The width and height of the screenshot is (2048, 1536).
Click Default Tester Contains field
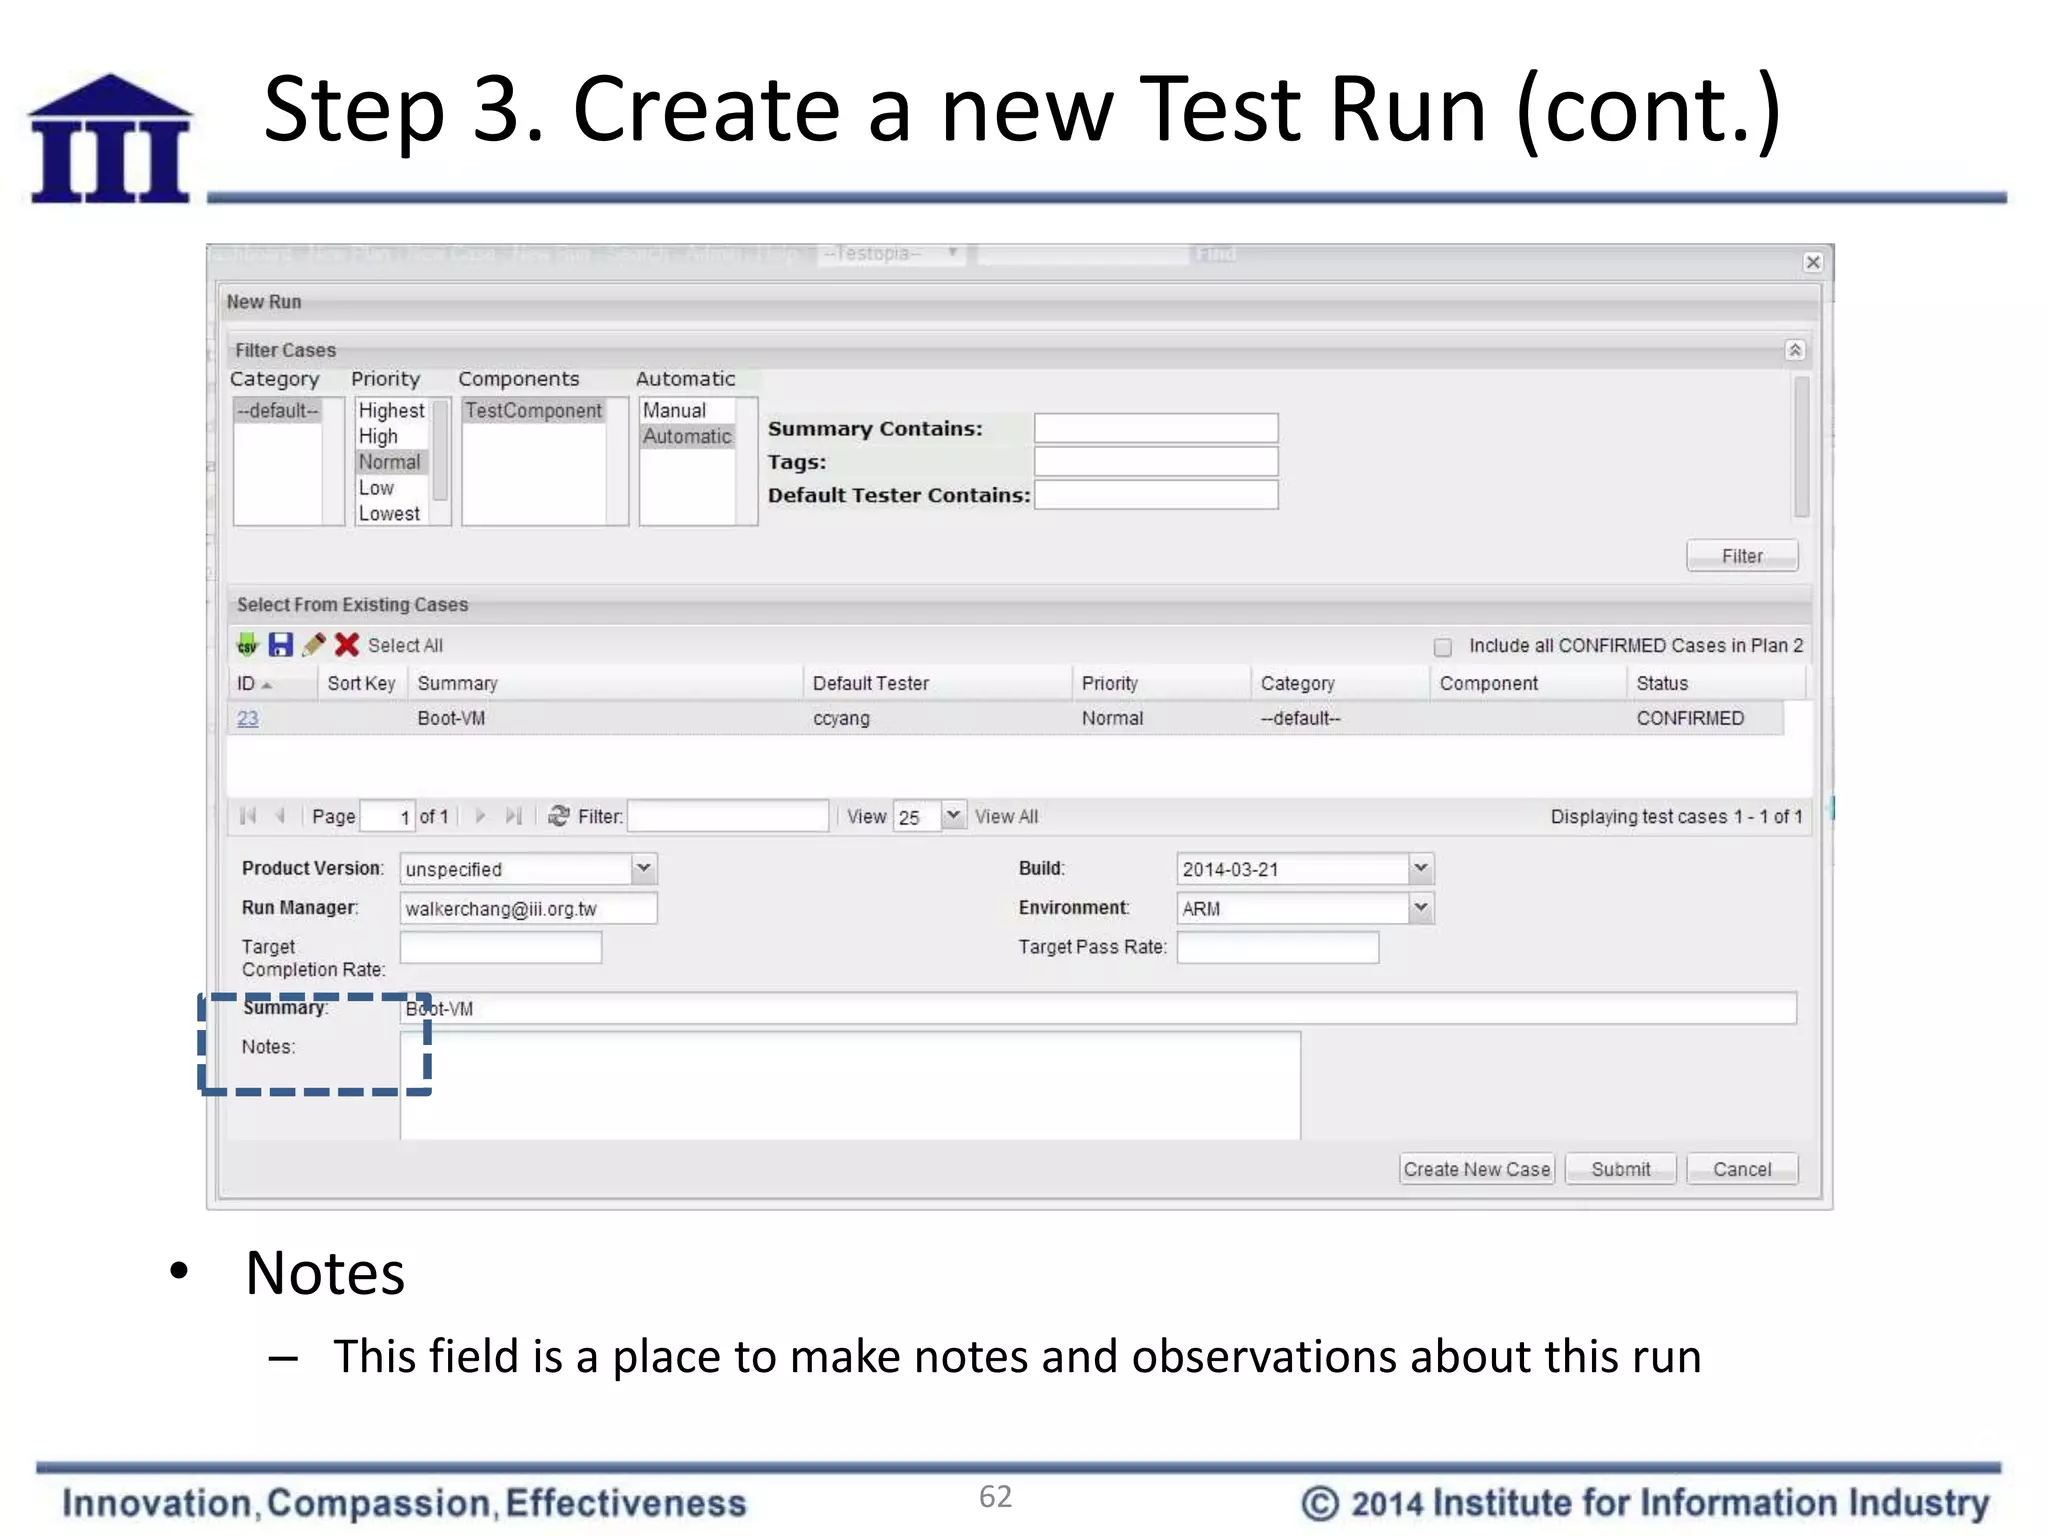[x=1156, y=495]
